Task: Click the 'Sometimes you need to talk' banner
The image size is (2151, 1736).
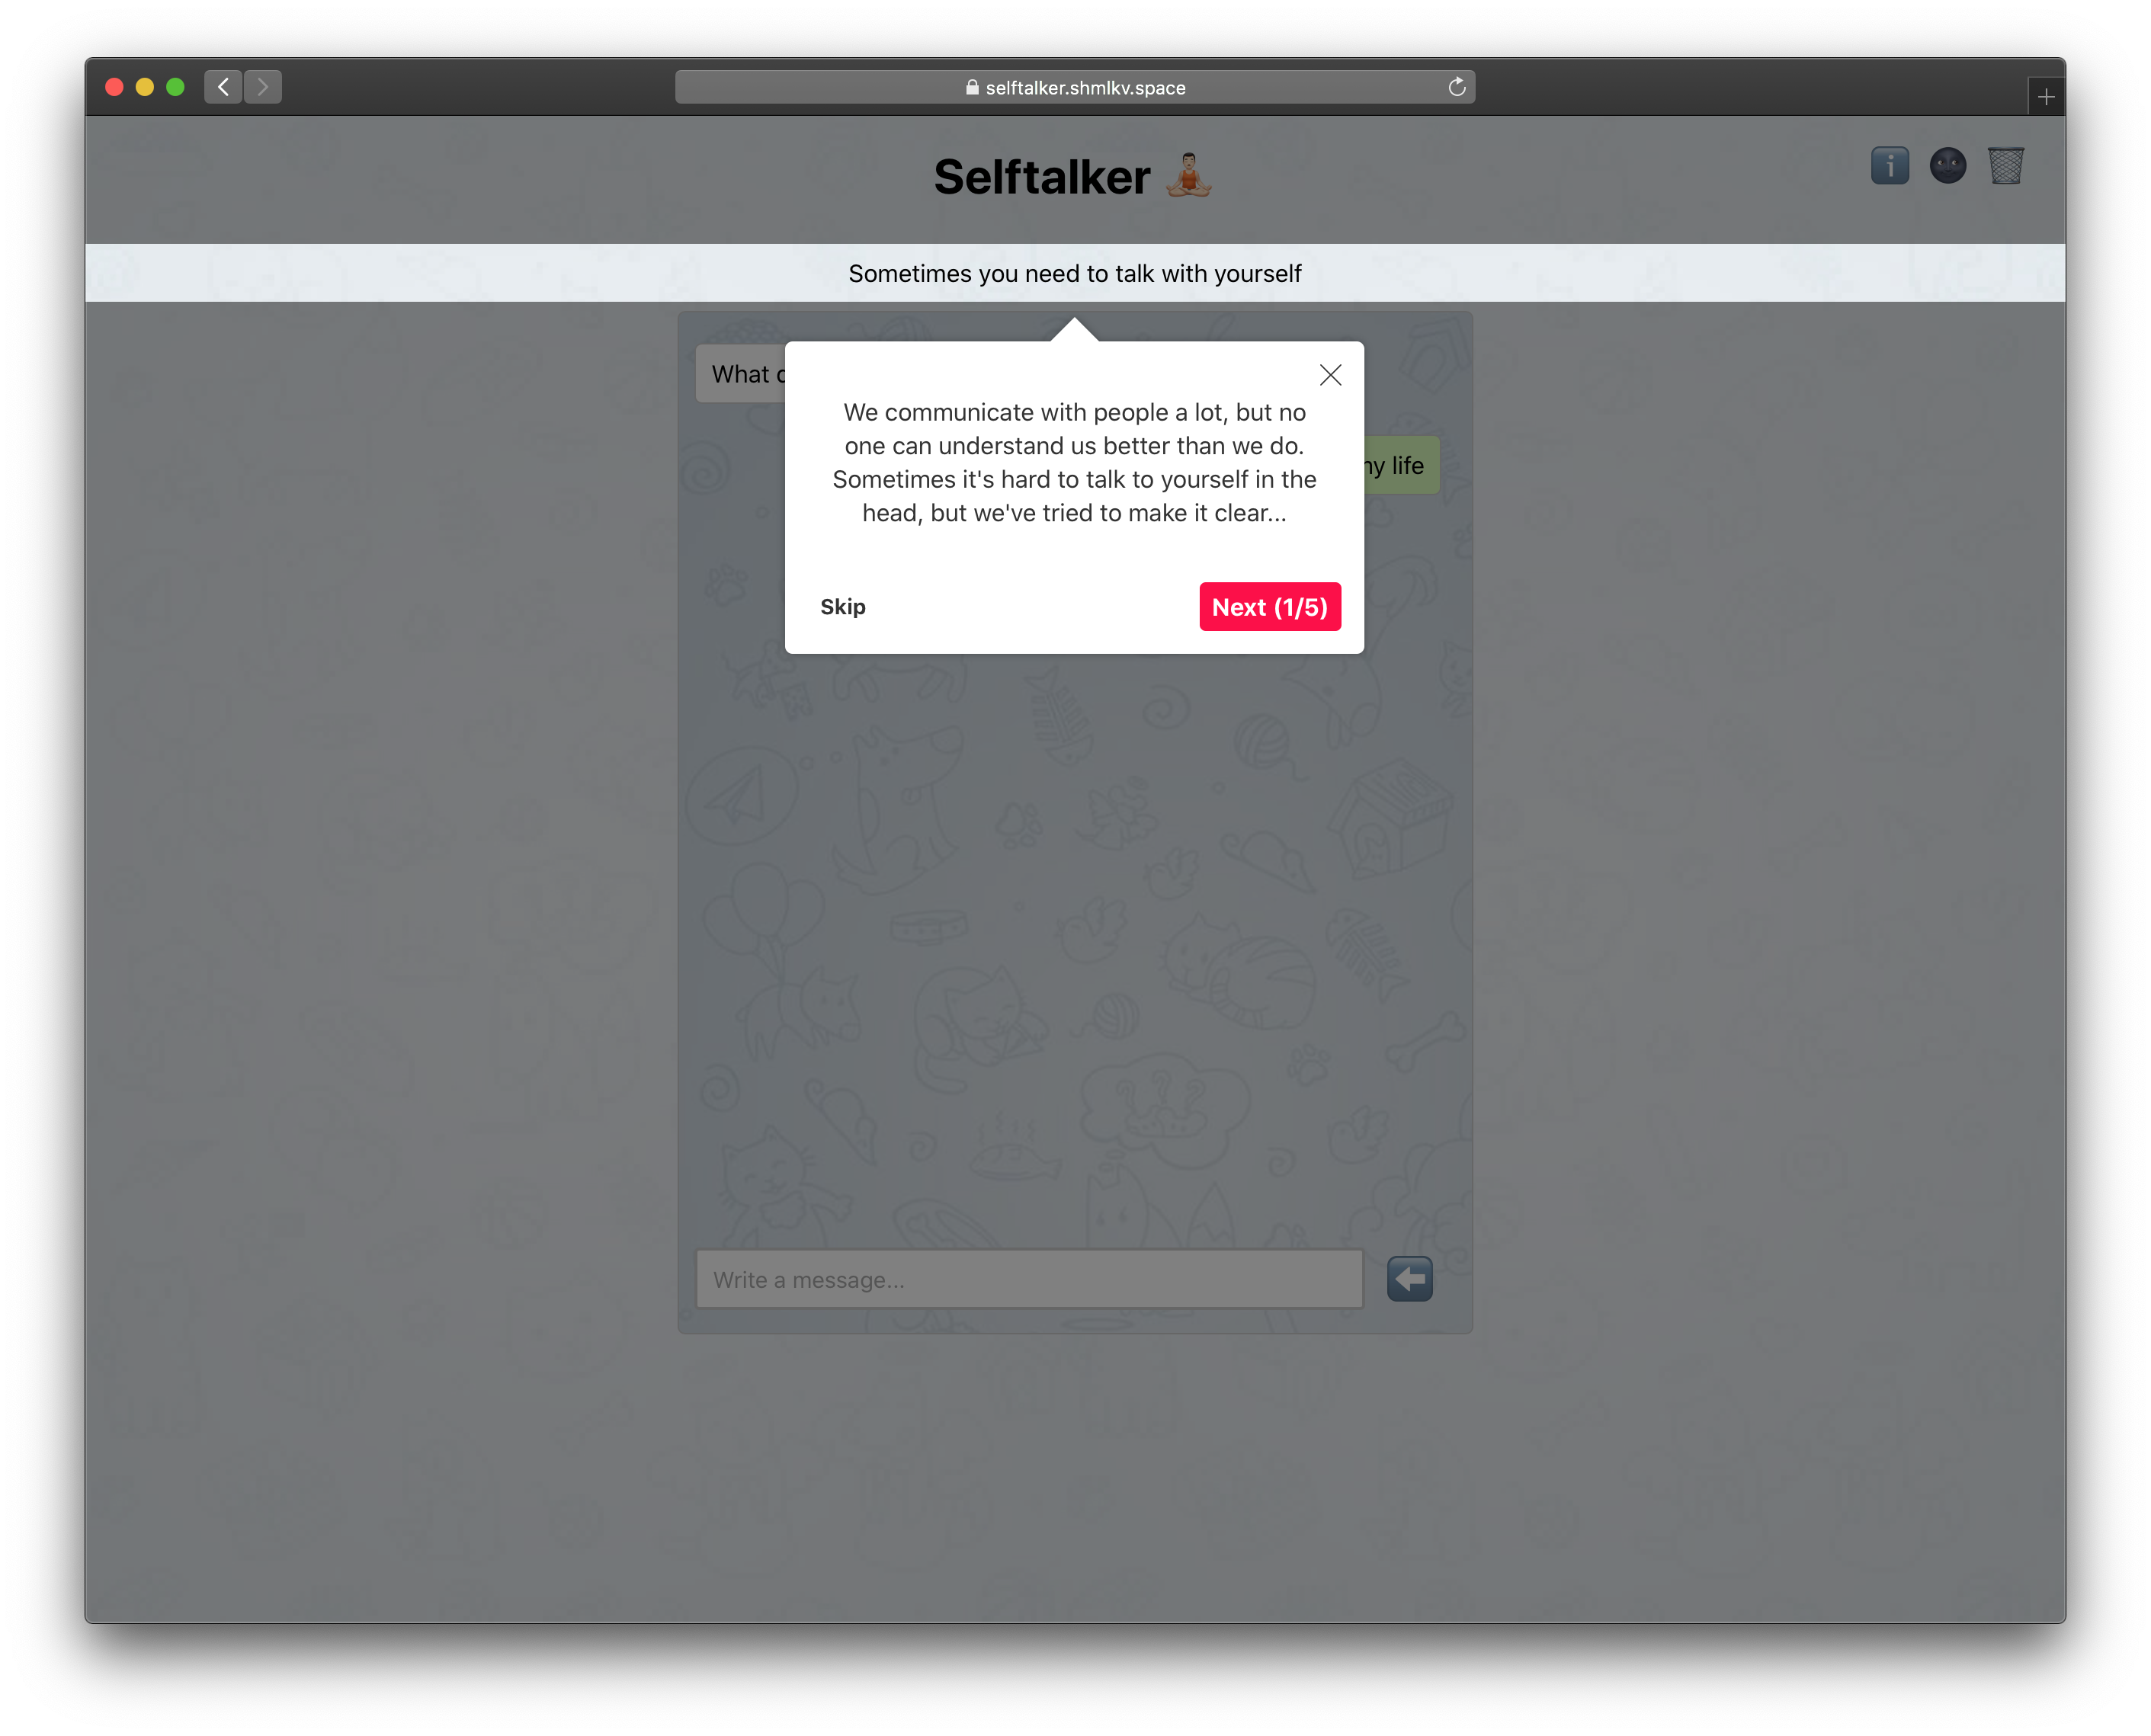Action: click(1074, 272)
